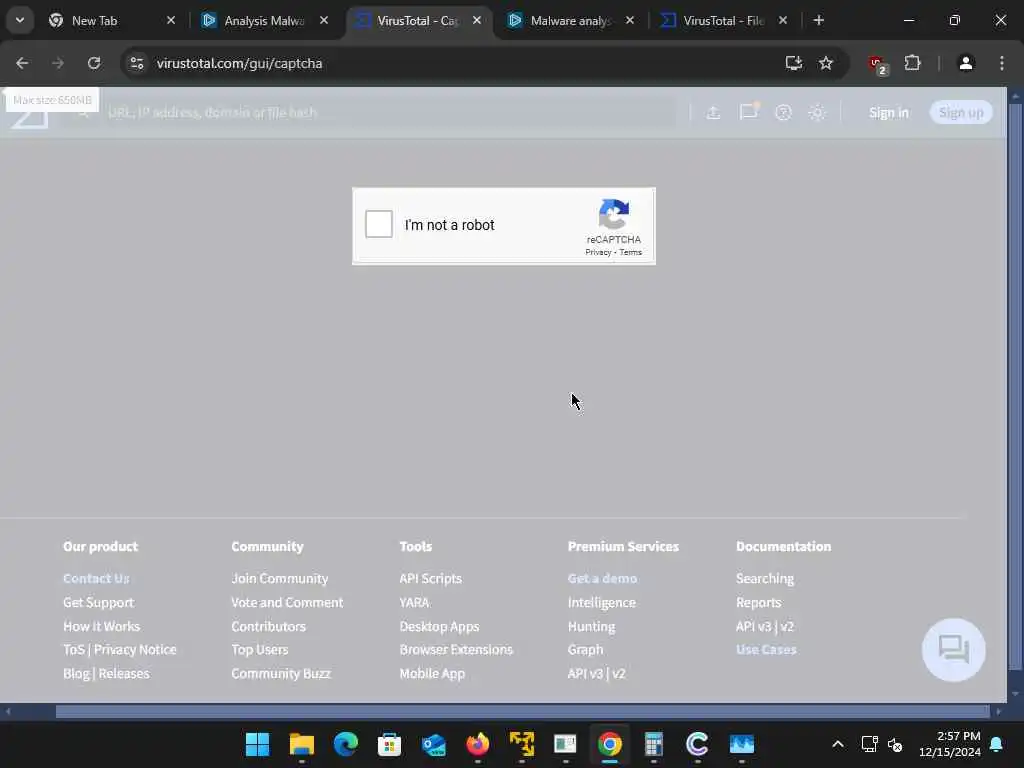Open the YARA link
Screen dimensions: 1024x768
(x=414, y=602)
